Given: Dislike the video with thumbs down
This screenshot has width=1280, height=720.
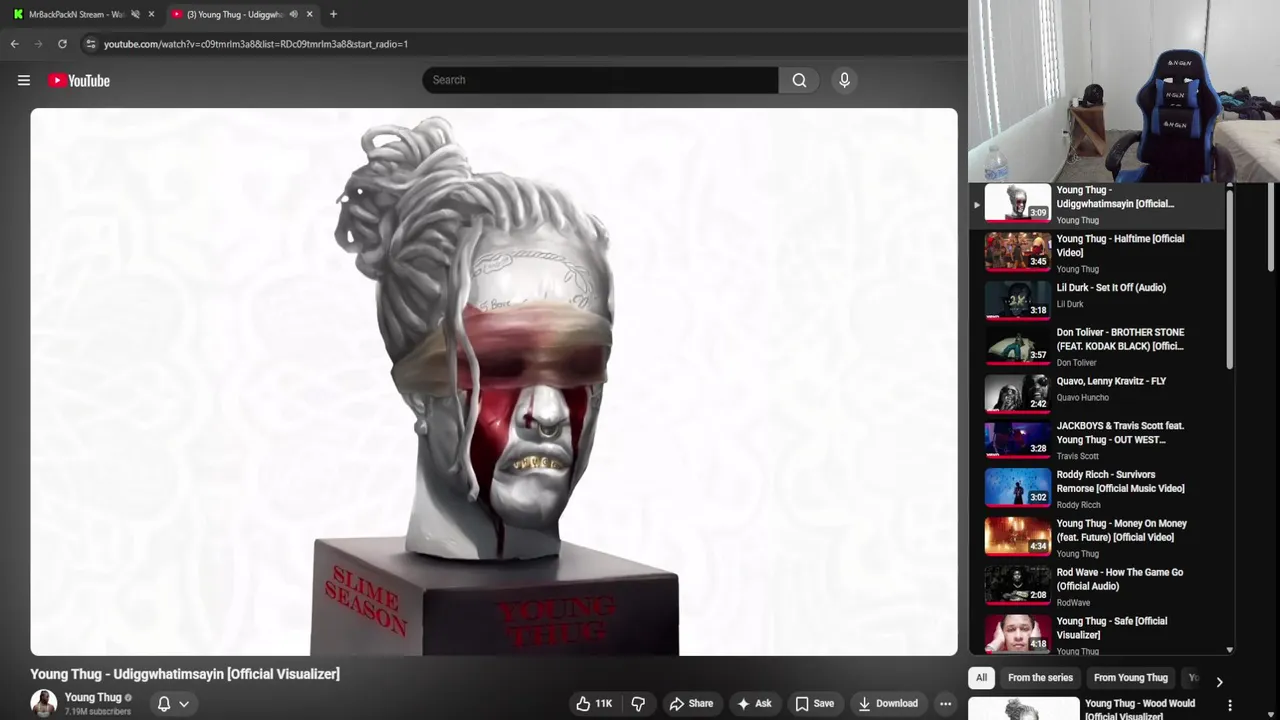Looking at the screenshot, I should 638,704.
